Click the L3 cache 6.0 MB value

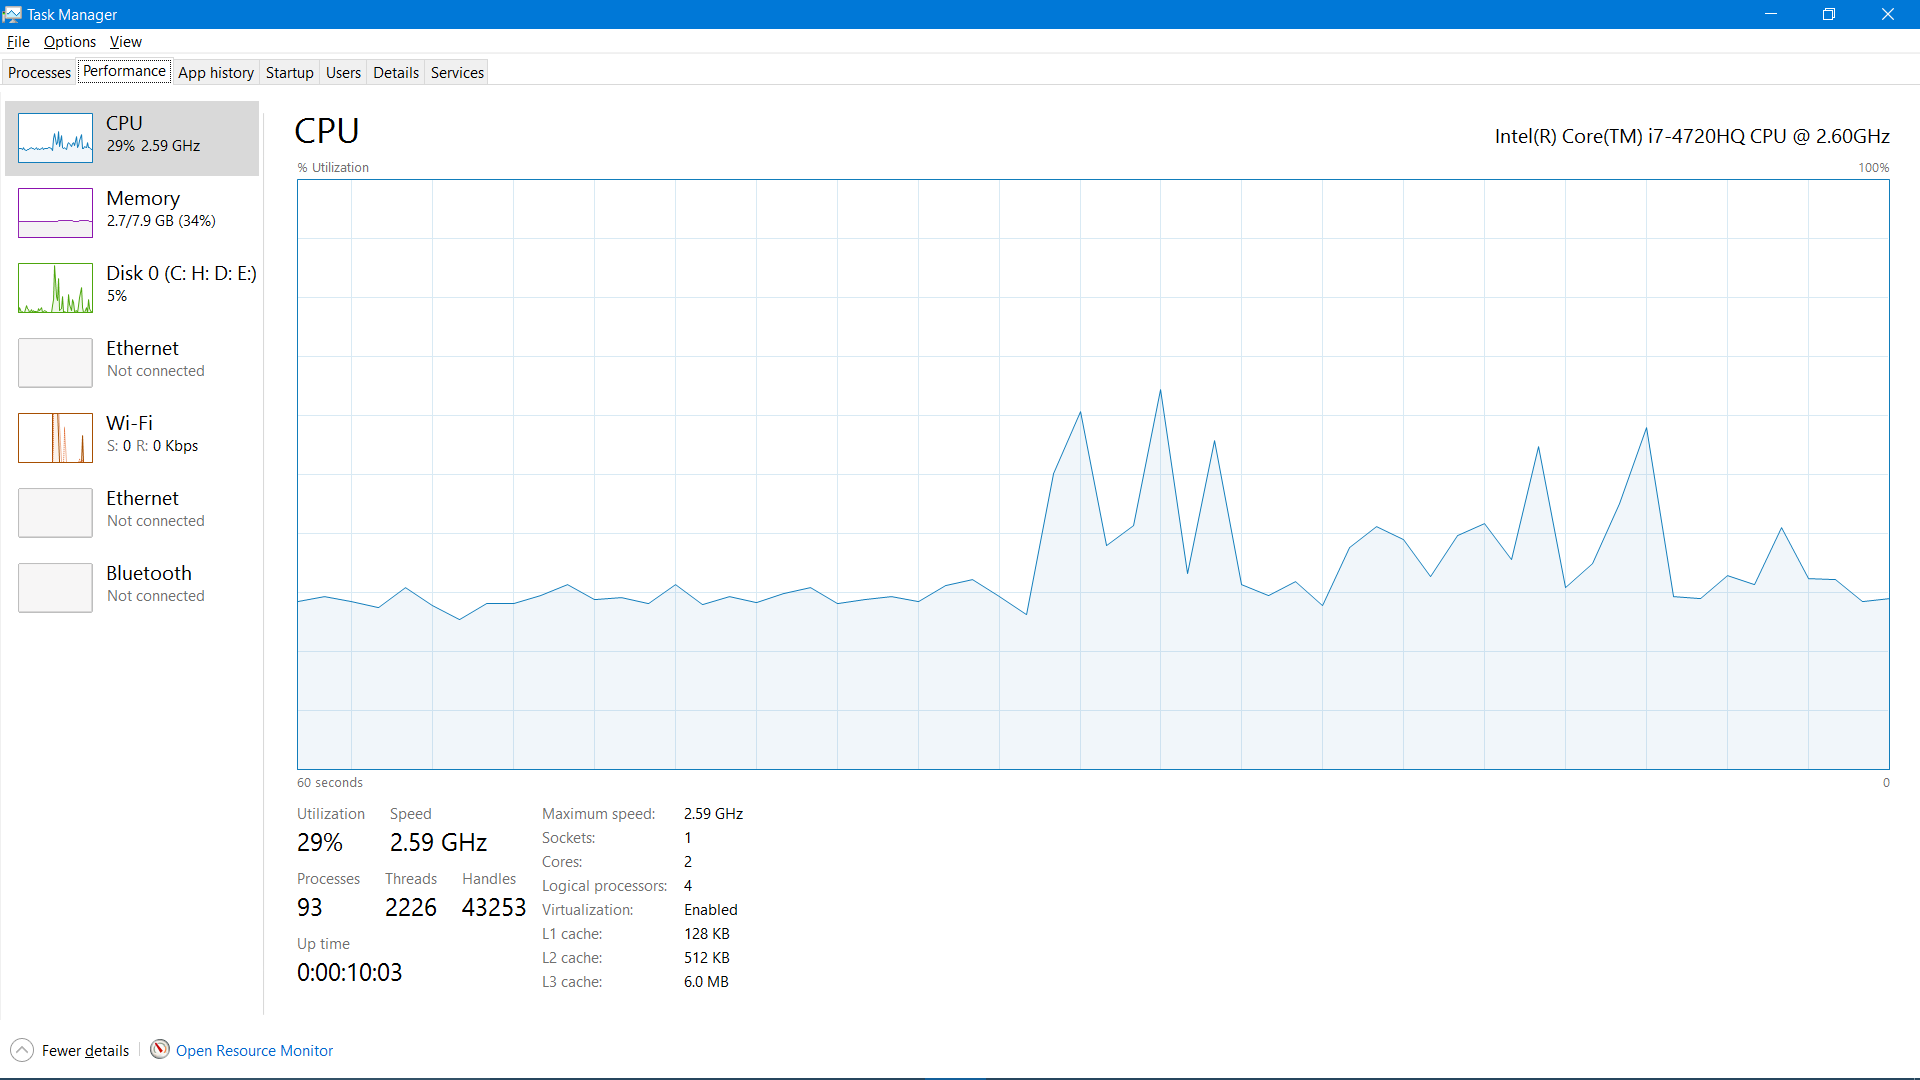(707, 982)
